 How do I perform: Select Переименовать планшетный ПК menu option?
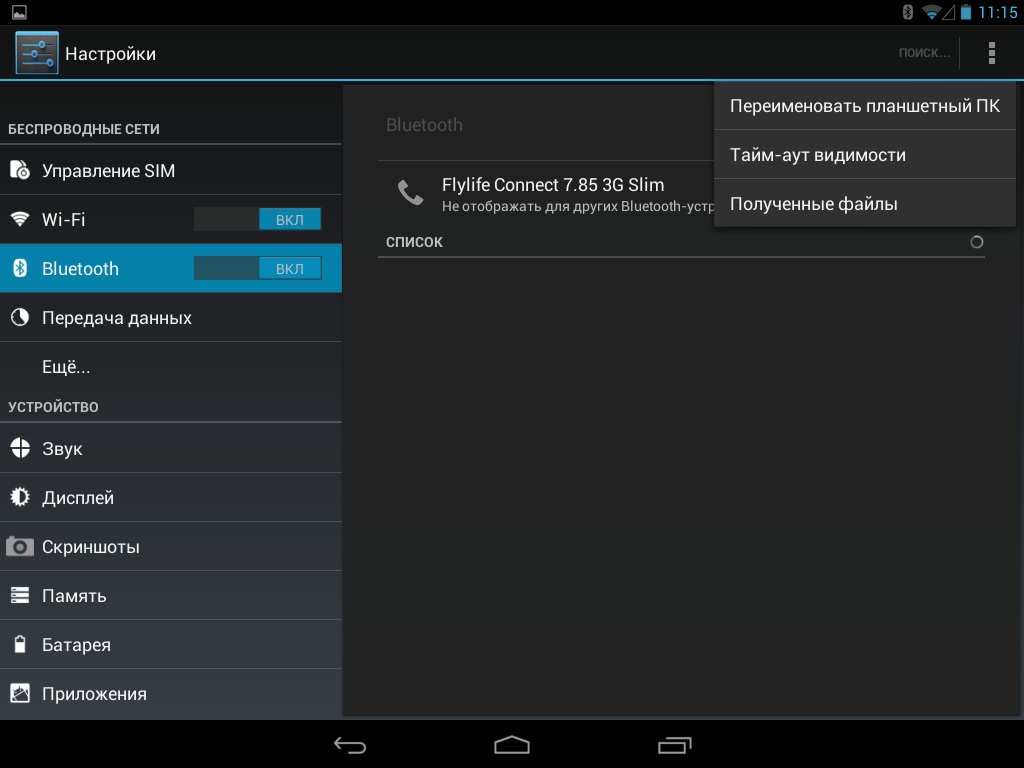pyautogui.click(x=864, y=106)
